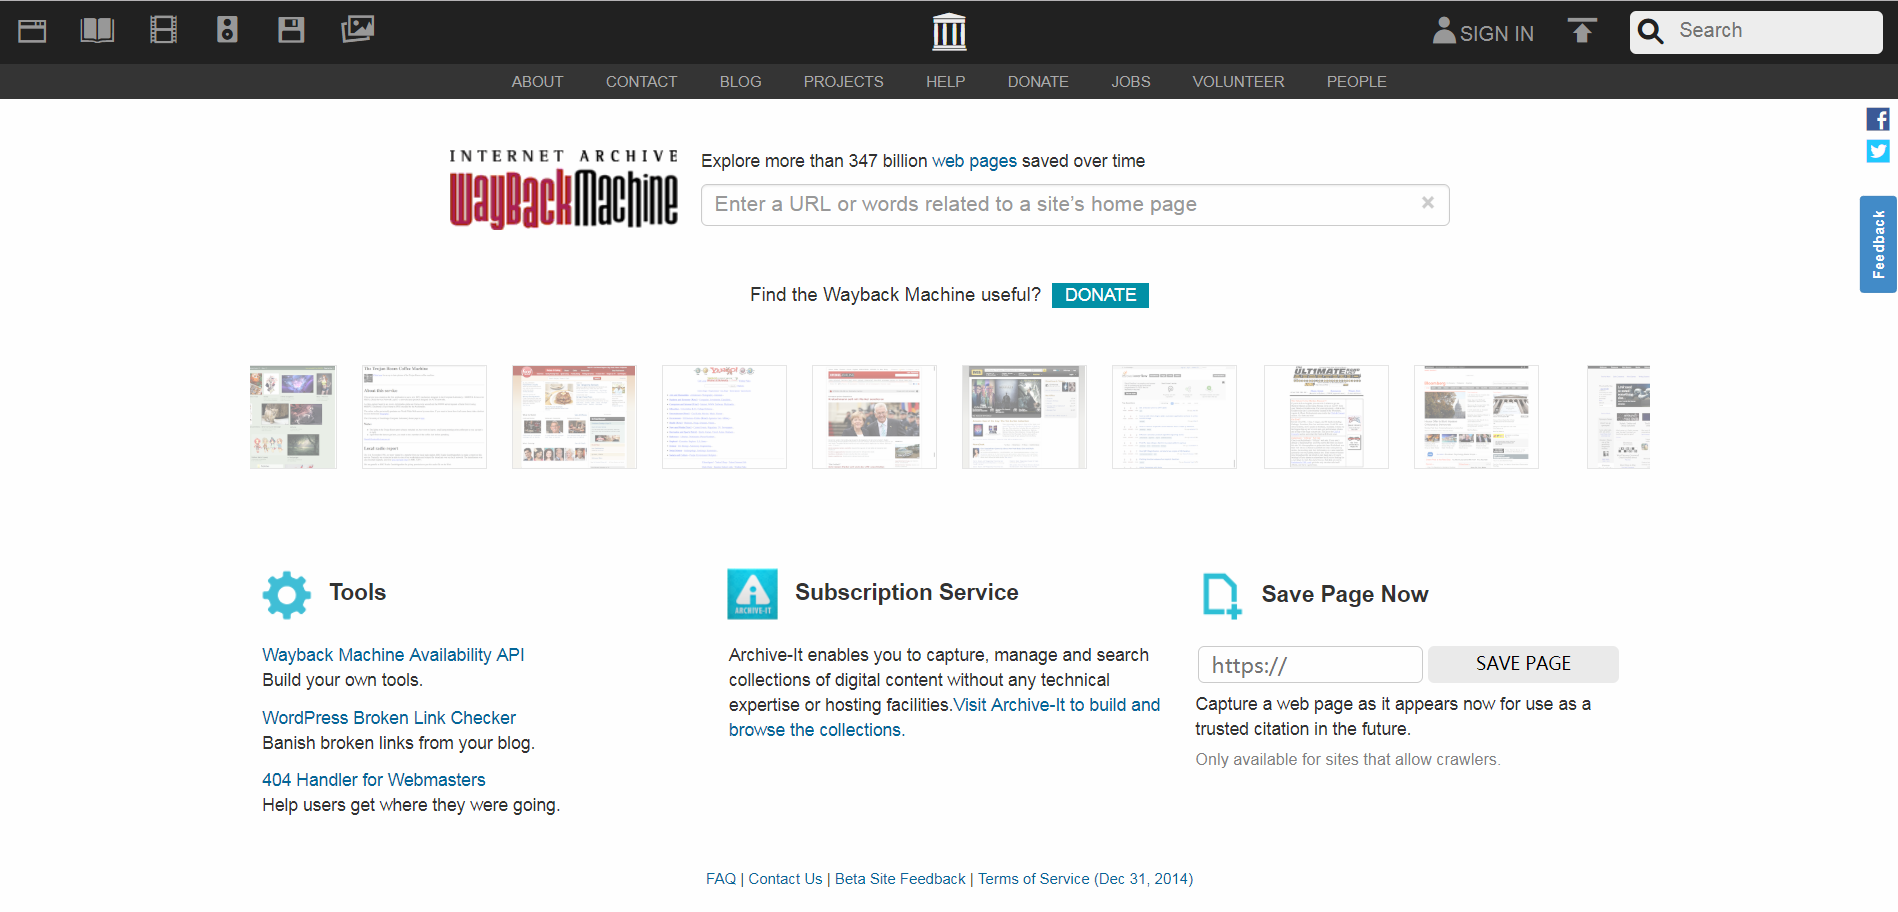Click the teal DONATE button
The width and height of the screenshot is (1898, 912).
[1100, 295]
